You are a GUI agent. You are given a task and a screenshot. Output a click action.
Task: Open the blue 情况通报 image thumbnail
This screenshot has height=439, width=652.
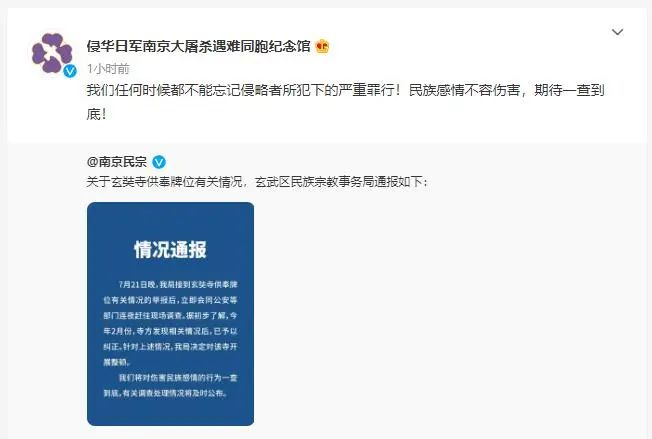[170, 314]
